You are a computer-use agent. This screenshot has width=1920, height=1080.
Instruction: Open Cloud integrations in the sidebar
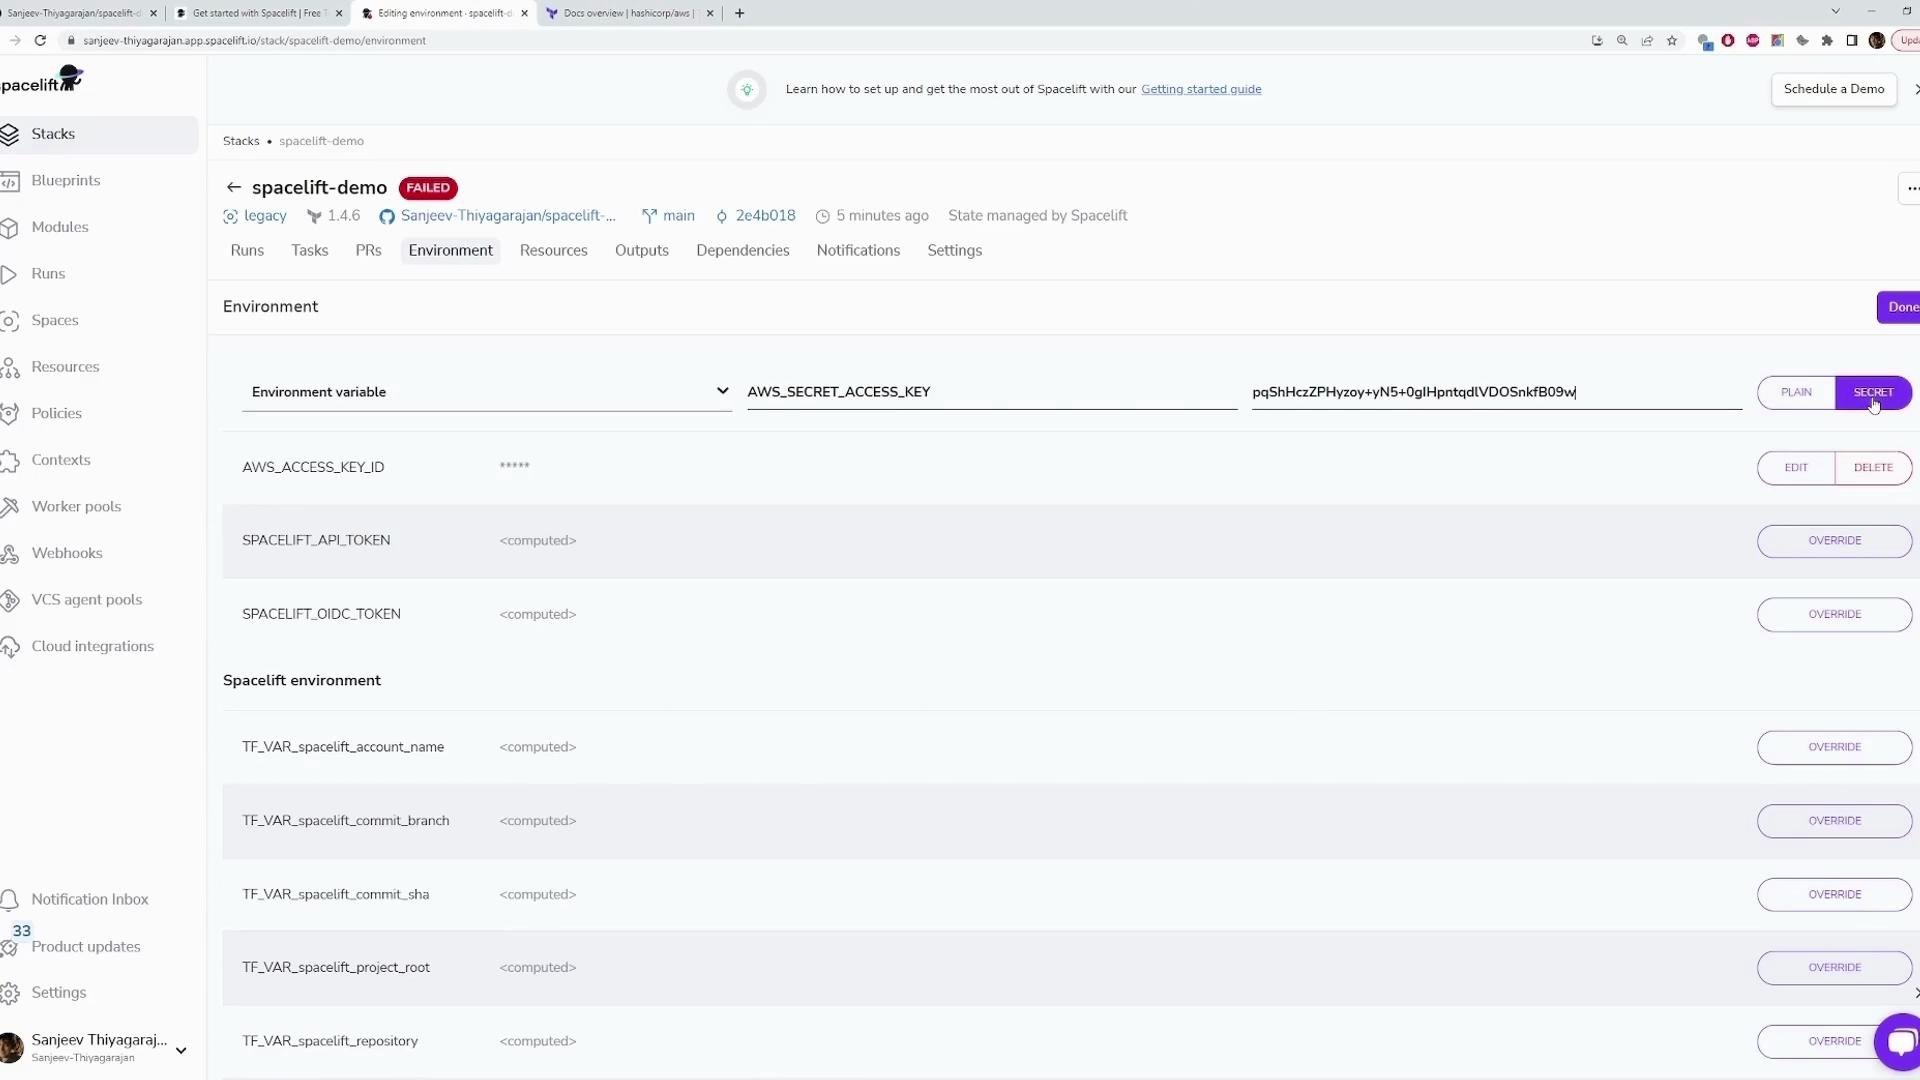tap(92, 646)
